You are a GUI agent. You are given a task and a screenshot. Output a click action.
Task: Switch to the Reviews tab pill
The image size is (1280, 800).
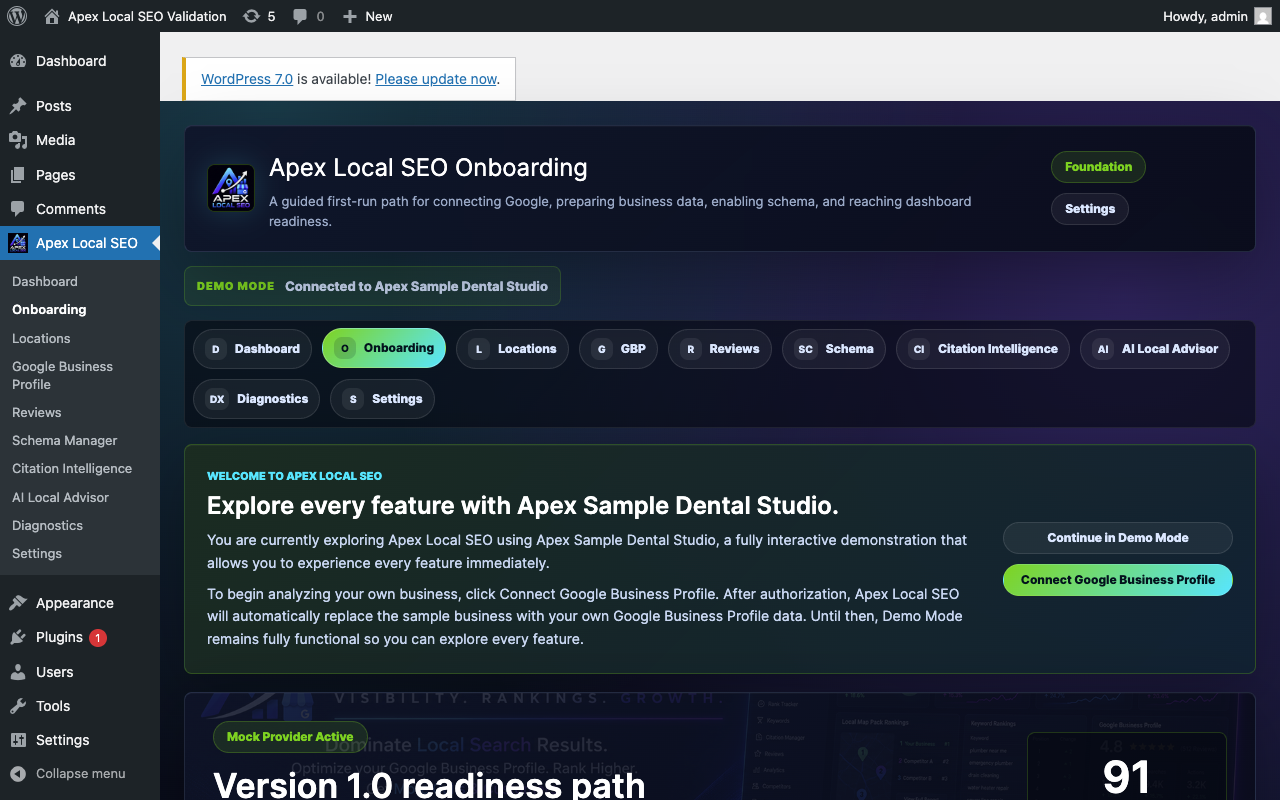[x=720, y=349]
